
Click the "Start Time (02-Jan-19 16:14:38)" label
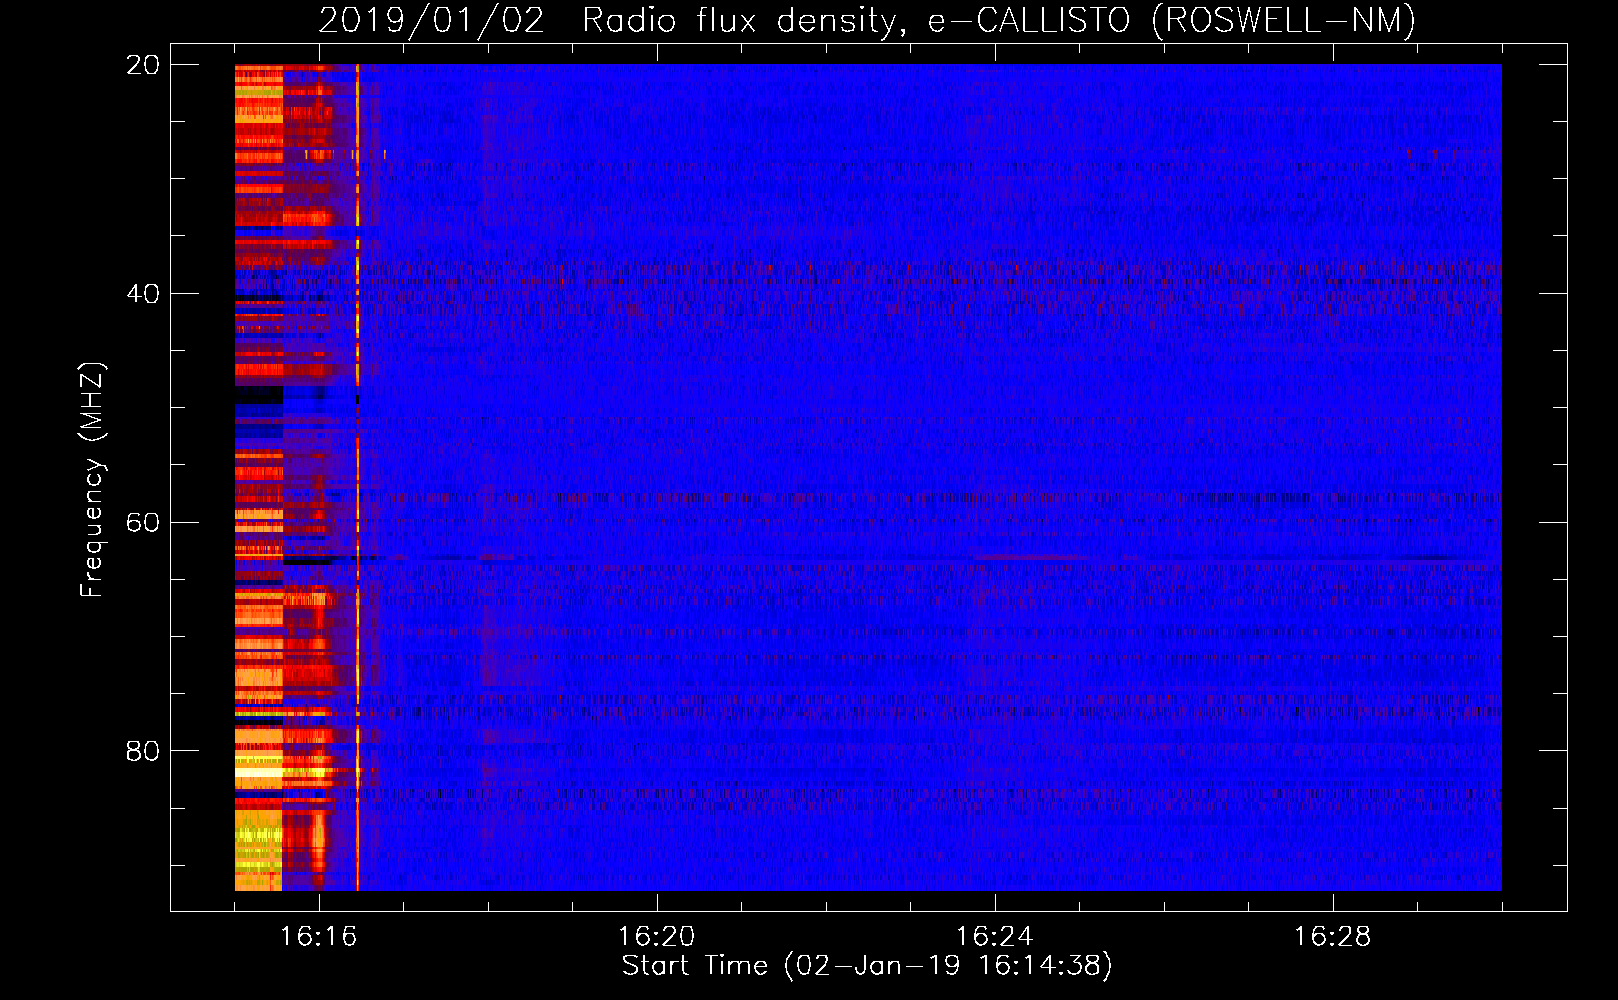(x=867, y=966)
